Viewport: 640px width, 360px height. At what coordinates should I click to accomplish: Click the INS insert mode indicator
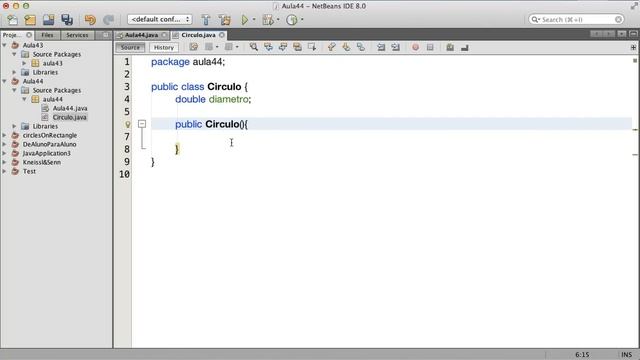coord(627,354)
